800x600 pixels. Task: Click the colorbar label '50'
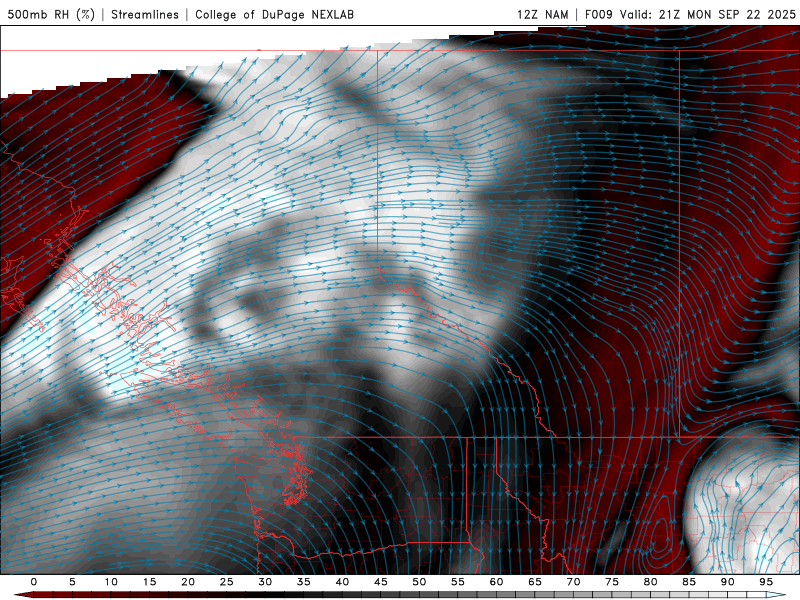pyautogui.click(x=419, y=582)
